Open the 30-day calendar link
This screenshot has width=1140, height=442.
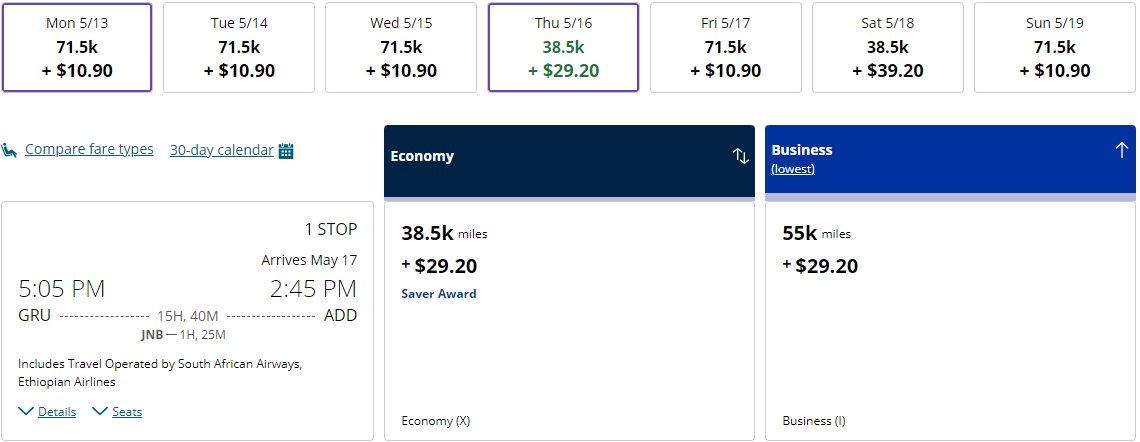click(221, 150)
